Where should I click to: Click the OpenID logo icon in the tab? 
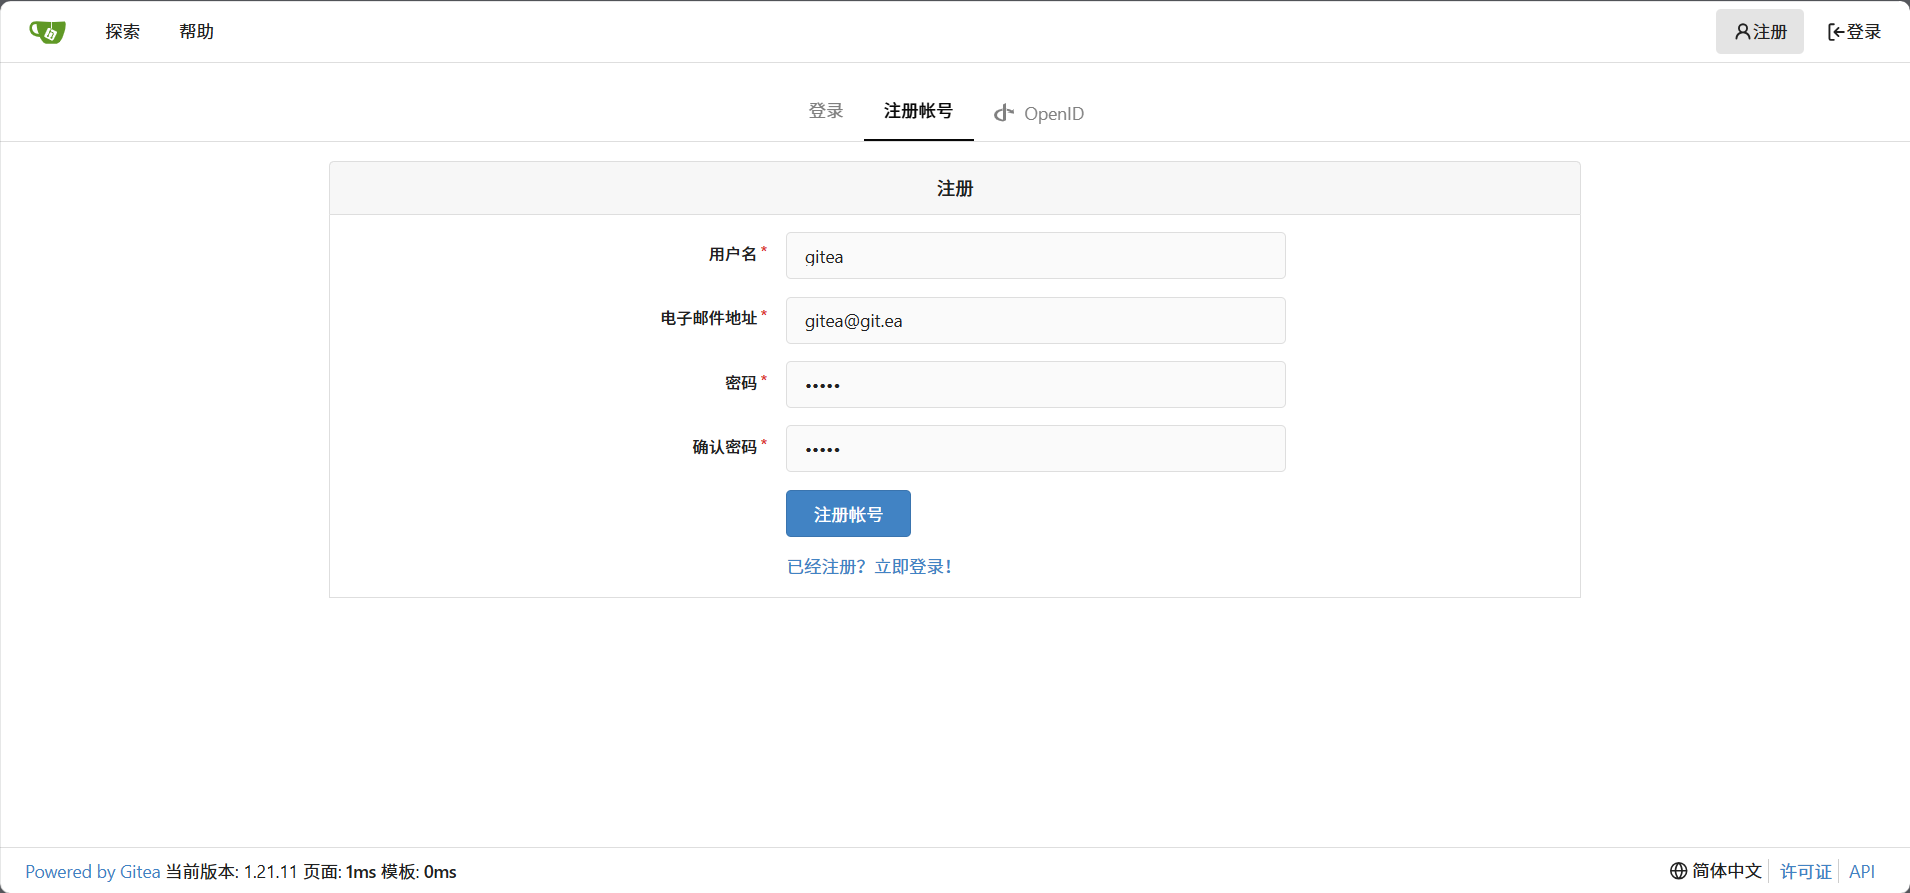[x=1004, y=113]
